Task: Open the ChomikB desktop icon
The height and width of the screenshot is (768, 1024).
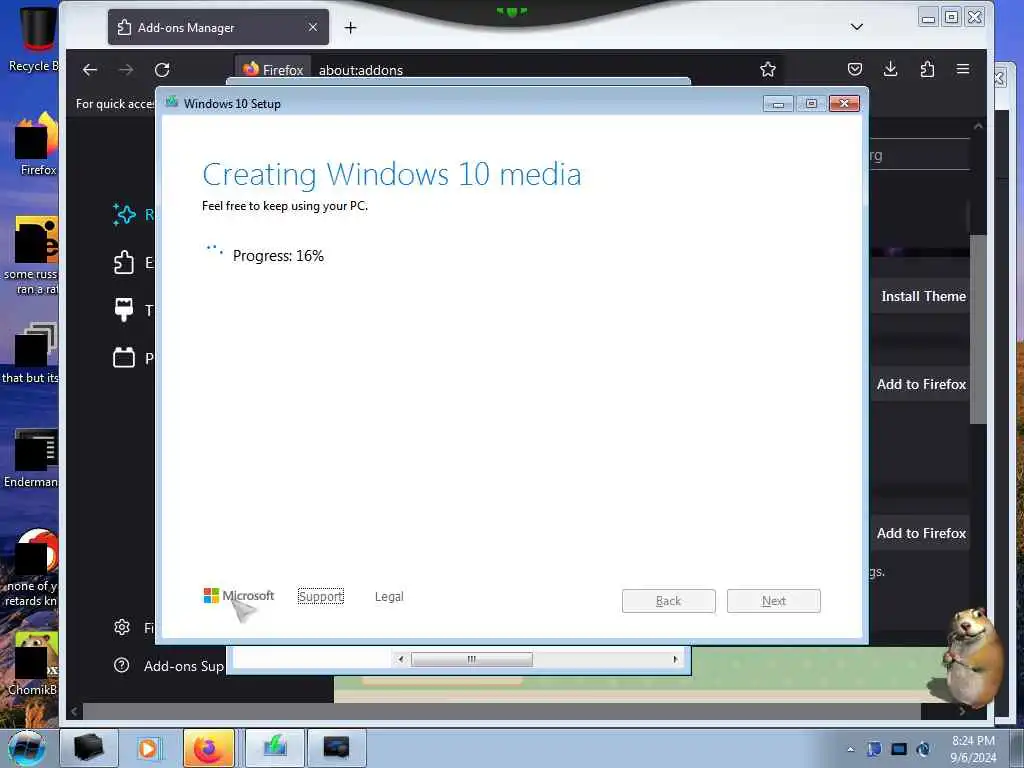Action: click(x=33, y=663)
